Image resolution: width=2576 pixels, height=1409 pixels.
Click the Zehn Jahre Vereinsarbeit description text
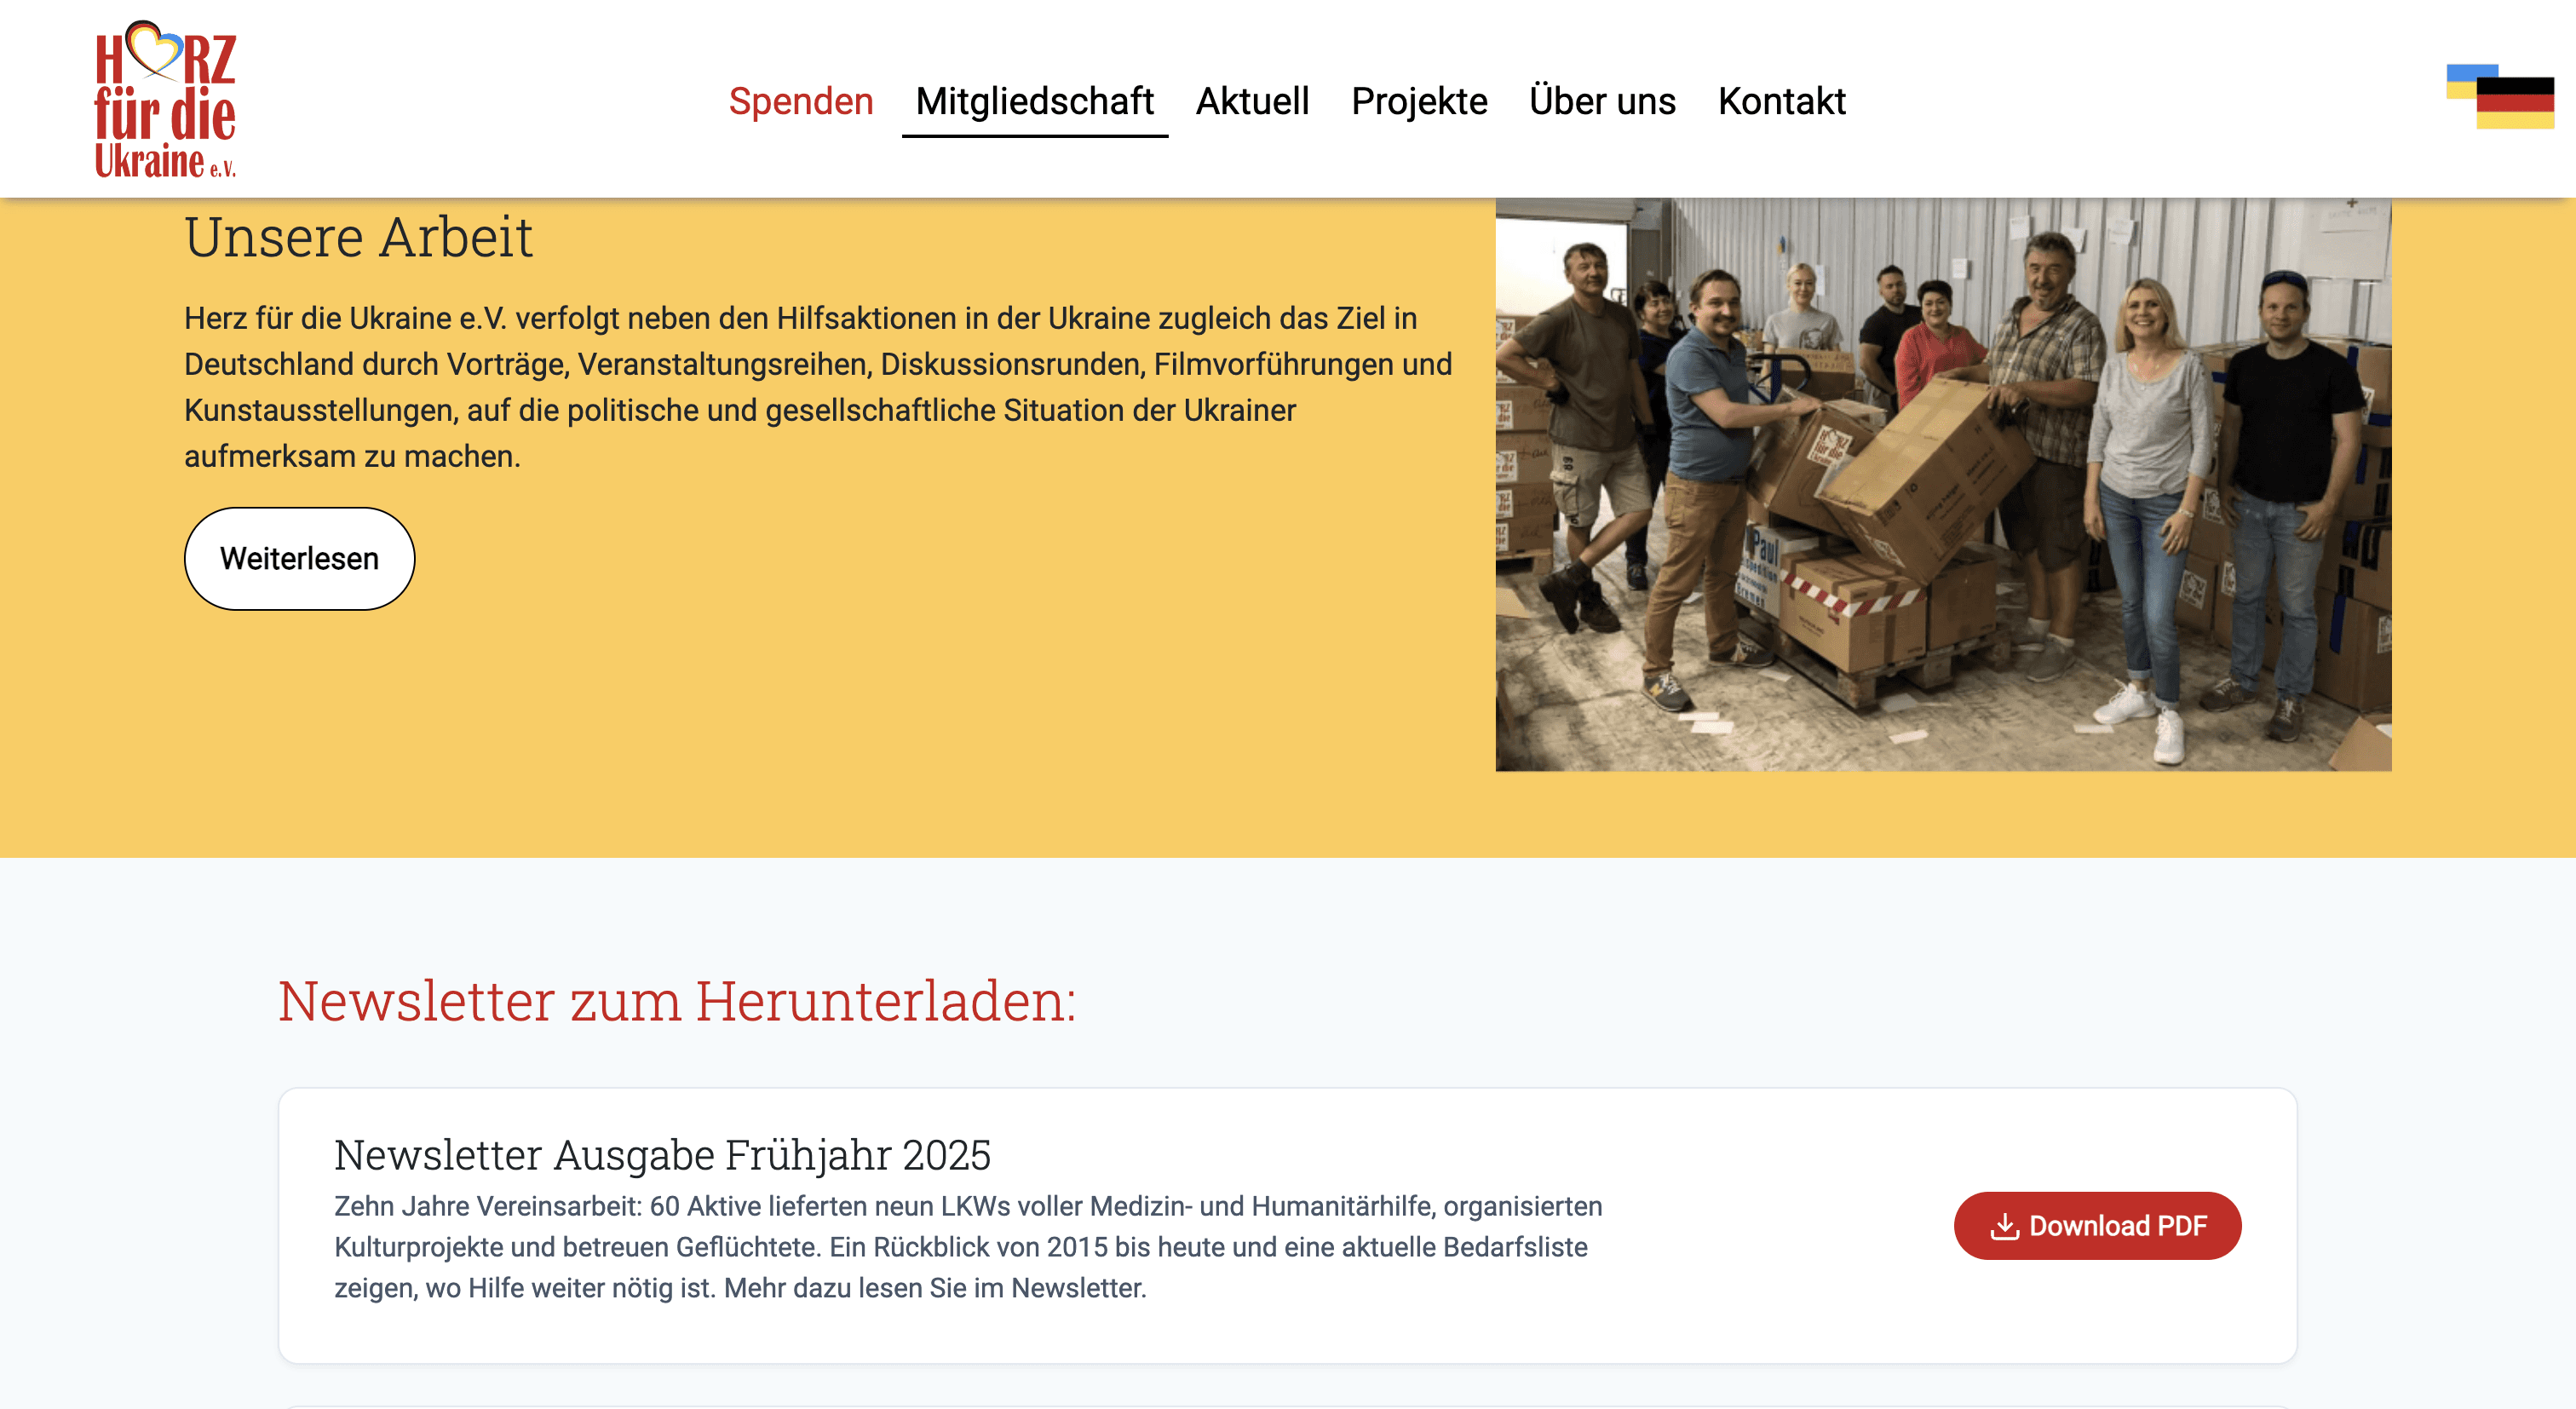(x=968, y=1247)
